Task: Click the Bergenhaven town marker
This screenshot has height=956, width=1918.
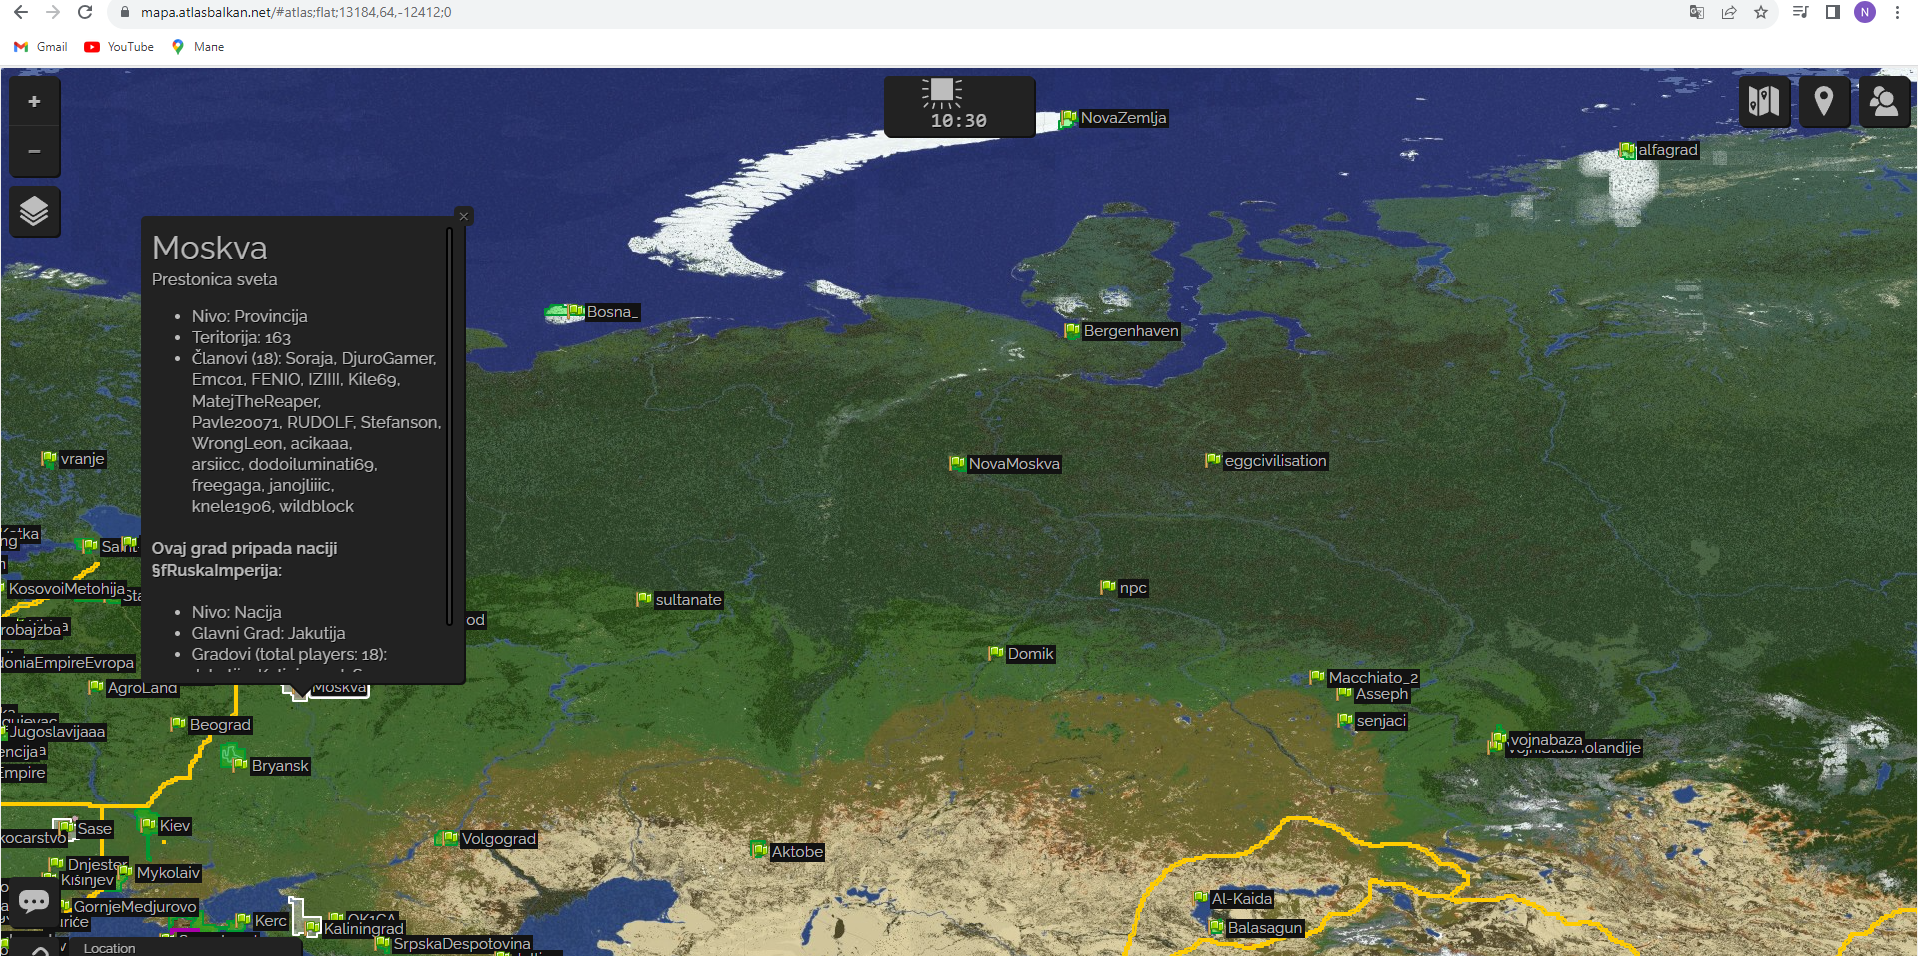Action: [1072, 331]
